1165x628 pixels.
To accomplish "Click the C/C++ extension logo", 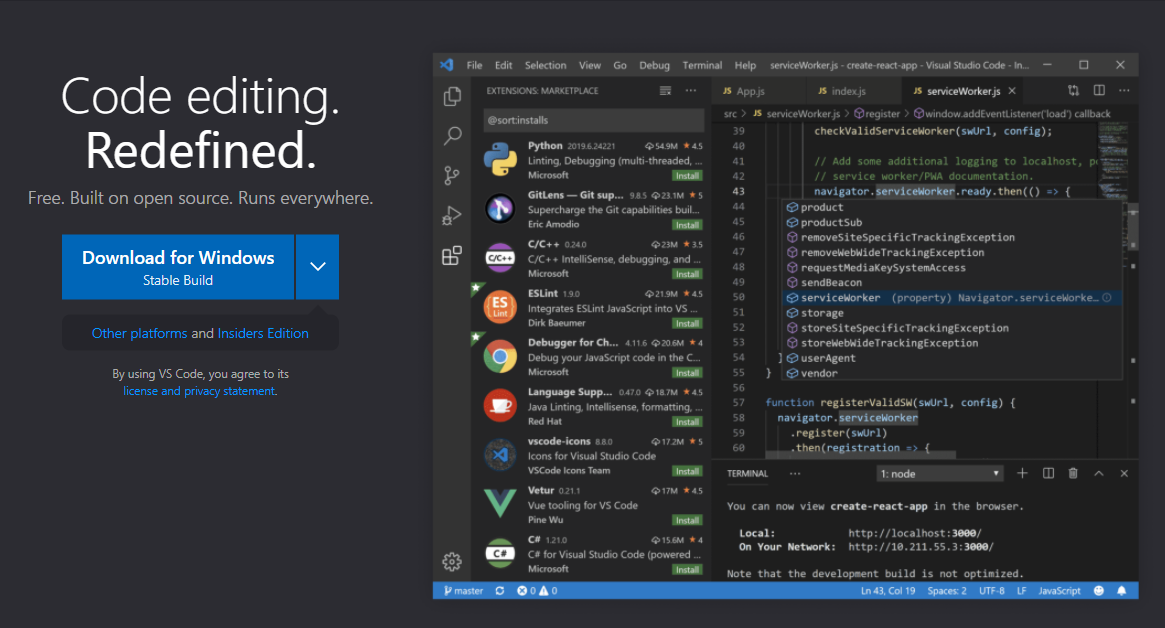I will coord(500,258).
